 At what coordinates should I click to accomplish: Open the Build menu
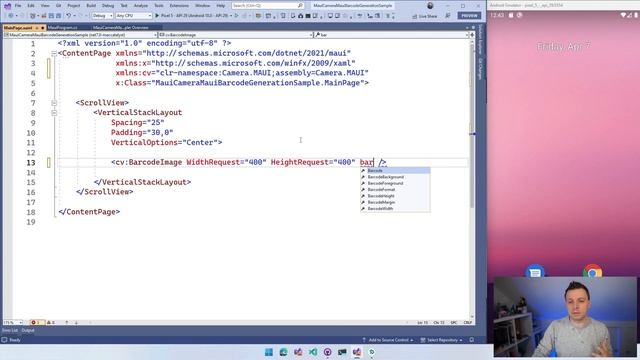tap(91, 6)
